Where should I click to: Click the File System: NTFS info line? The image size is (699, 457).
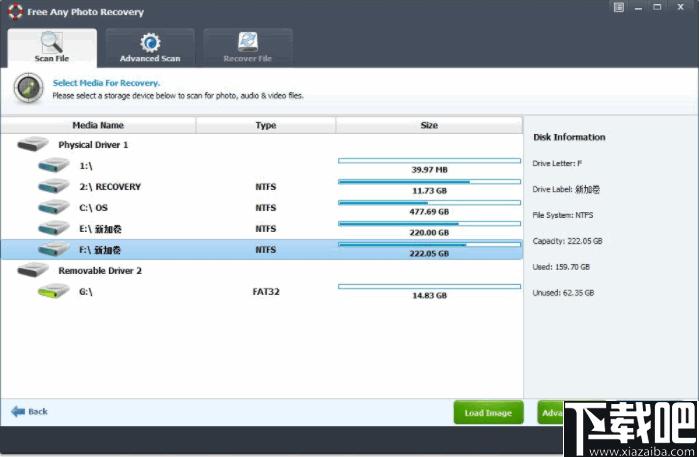(563, 215)
